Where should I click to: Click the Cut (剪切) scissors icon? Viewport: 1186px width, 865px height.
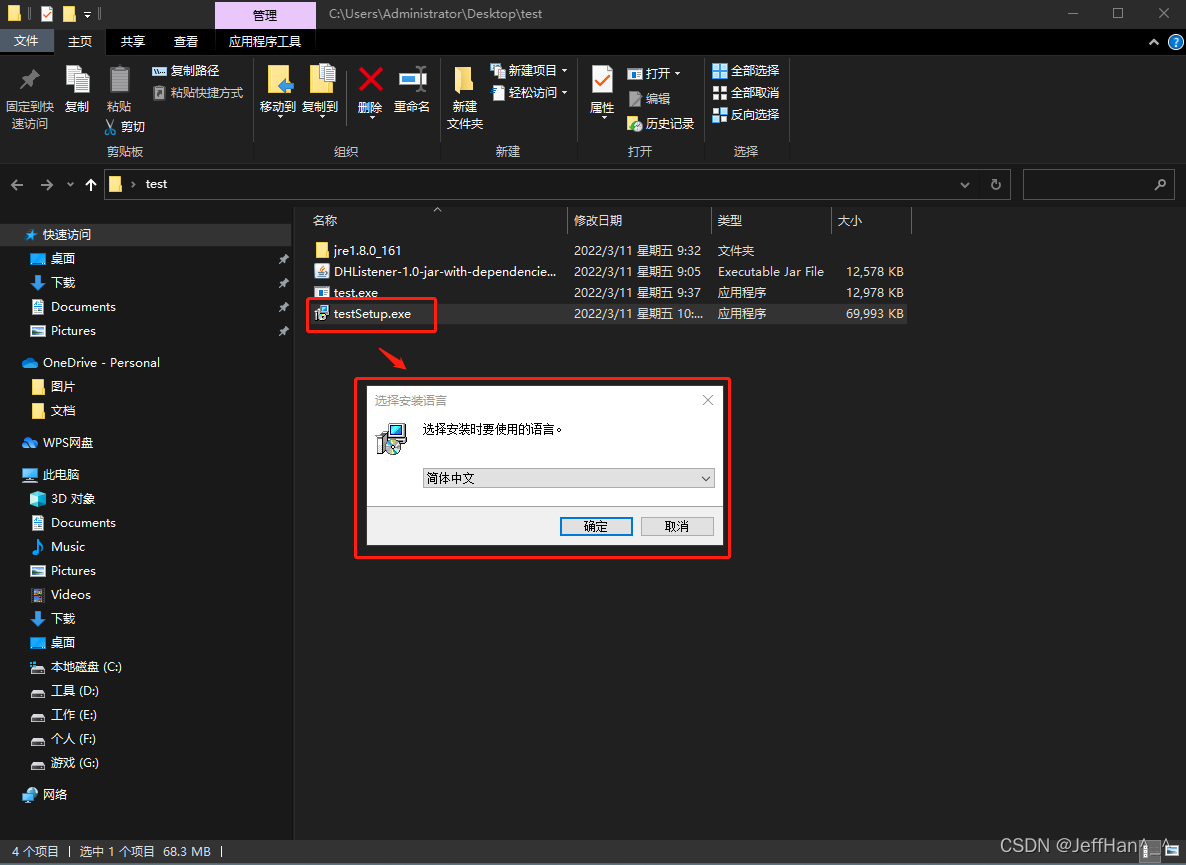point(110,127)
